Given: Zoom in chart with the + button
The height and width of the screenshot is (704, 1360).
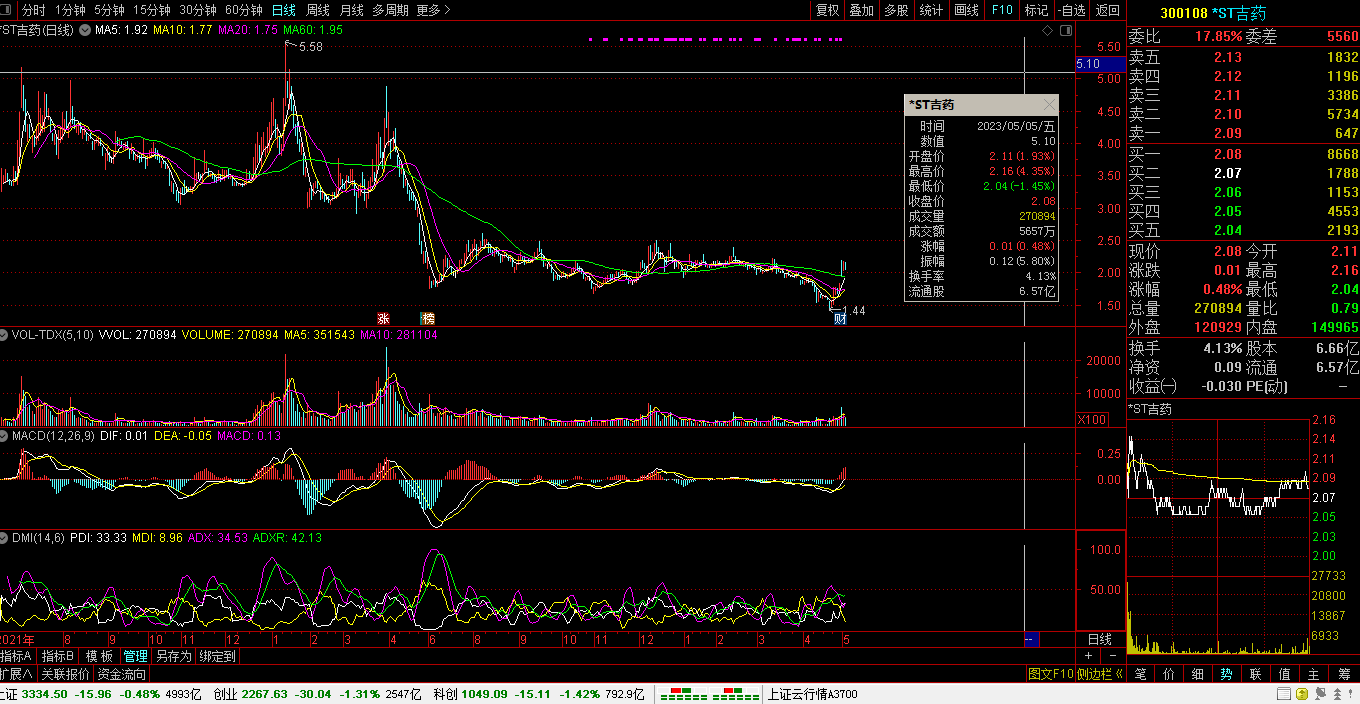Looking at the screenshot, I should tap(1088, 655).
